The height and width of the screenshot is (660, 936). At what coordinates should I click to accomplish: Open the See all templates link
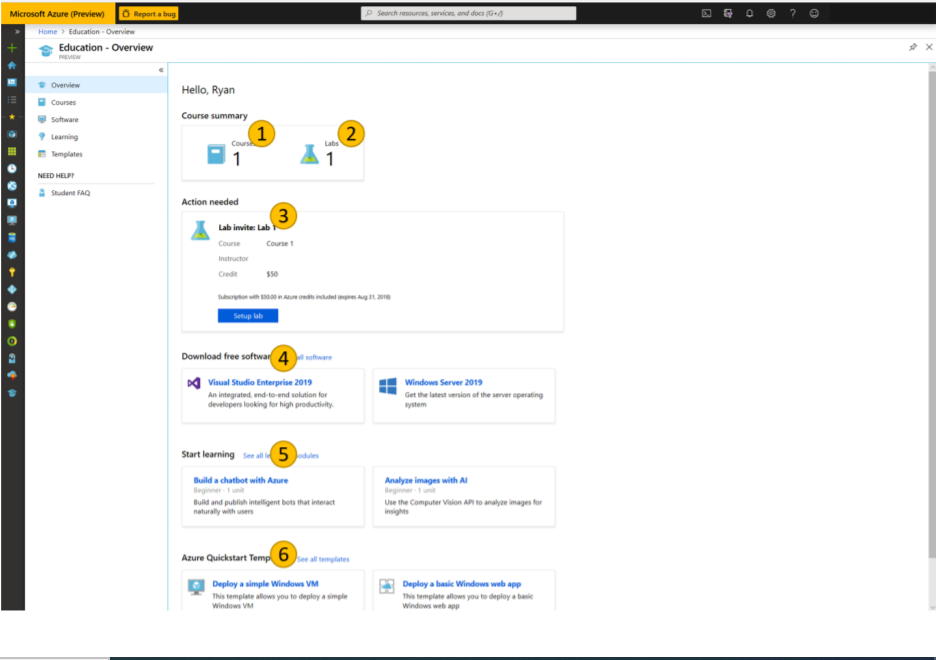coord(323,559)
